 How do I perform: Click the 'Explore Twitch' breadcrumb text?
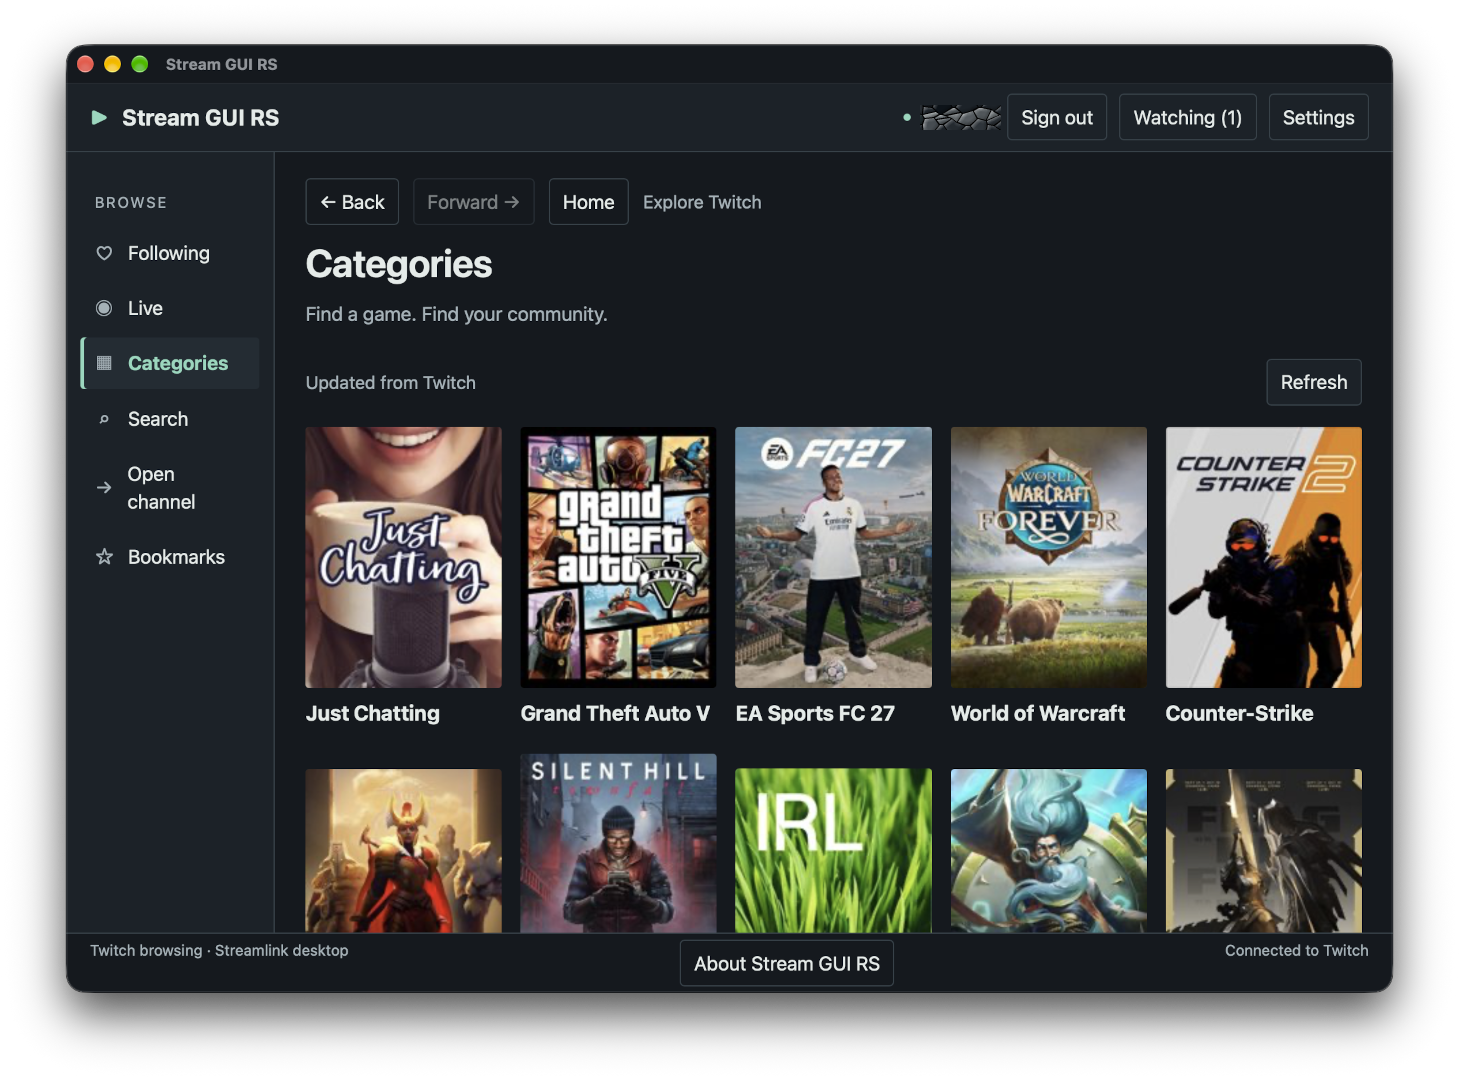(702, 202)
